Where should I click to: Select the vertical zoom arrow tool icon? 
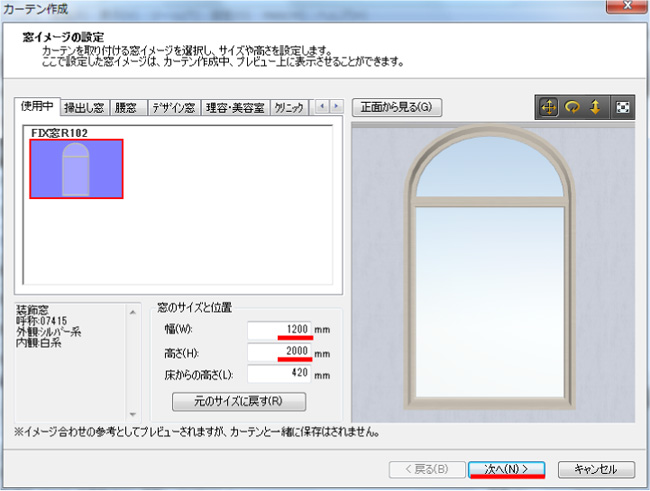(596, 107)
